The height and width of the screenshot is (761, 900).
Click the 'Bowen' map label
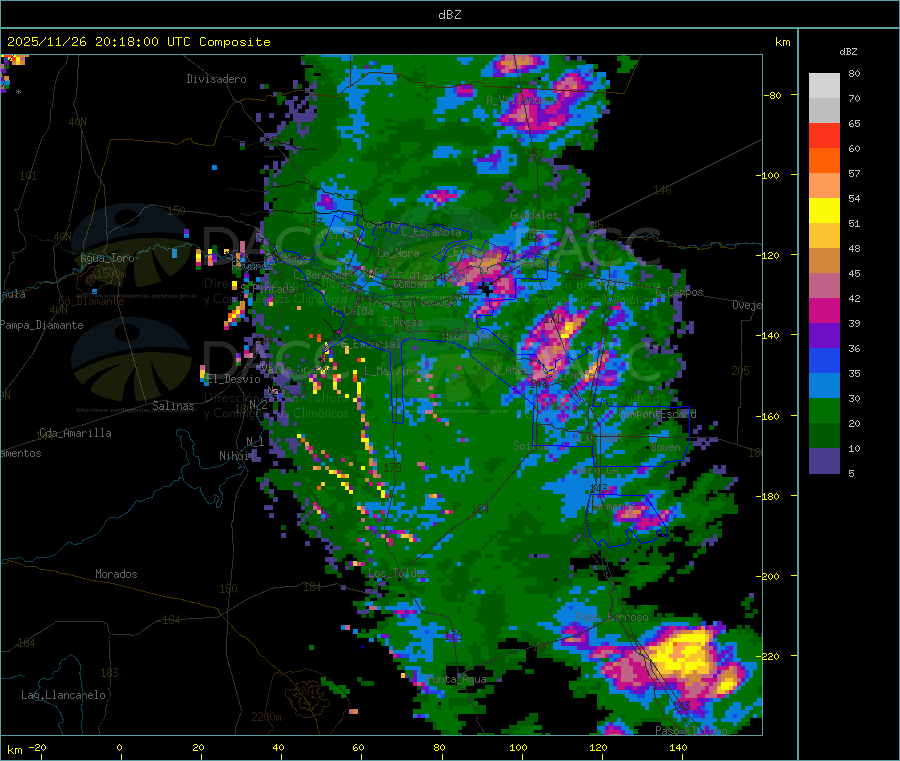pyautogui.click(x=666, y=447)
